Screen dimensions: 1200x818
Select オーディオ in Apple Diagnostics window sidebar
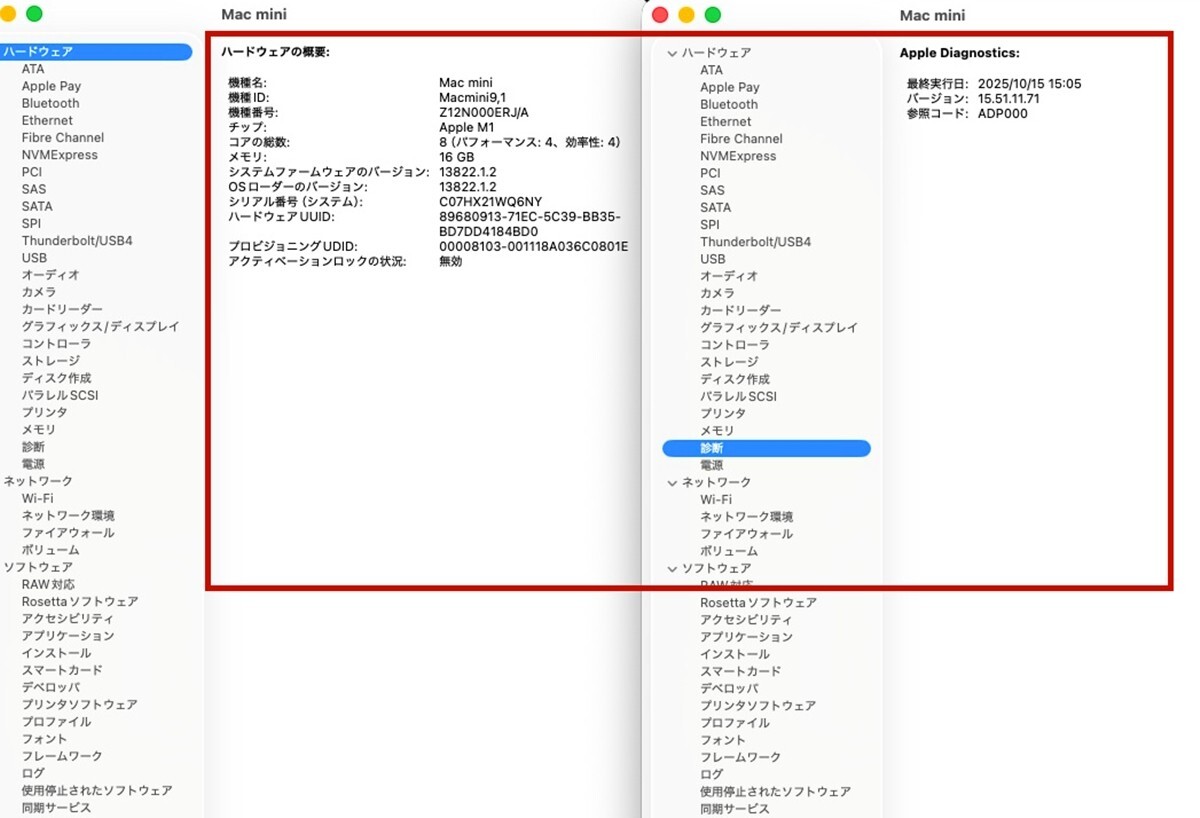729,276
